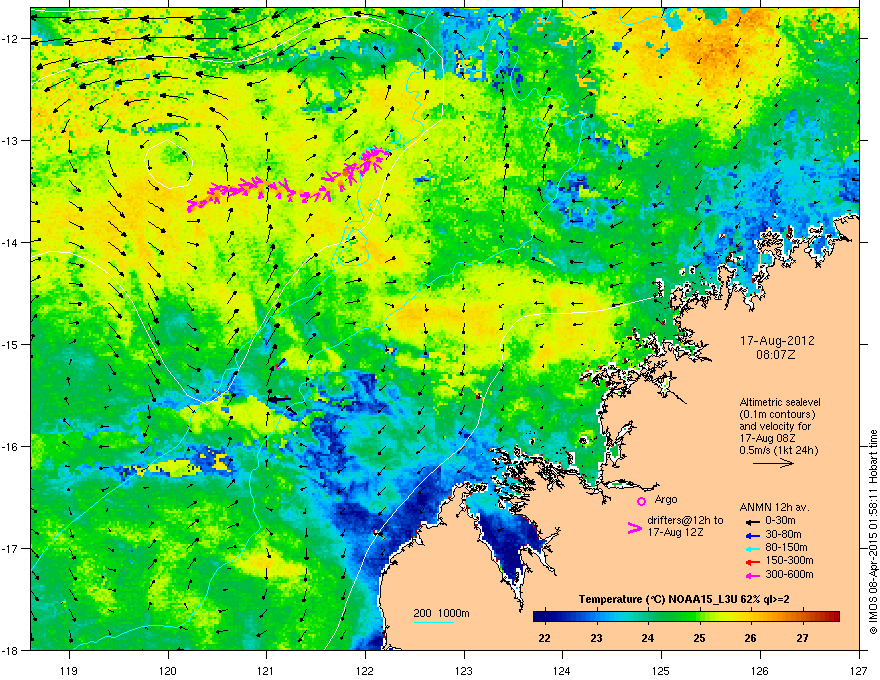This screenshot has width=880, height=680.
Task: Click the 0.5m/s (1kt 24h) label
Action: [778, 451]
